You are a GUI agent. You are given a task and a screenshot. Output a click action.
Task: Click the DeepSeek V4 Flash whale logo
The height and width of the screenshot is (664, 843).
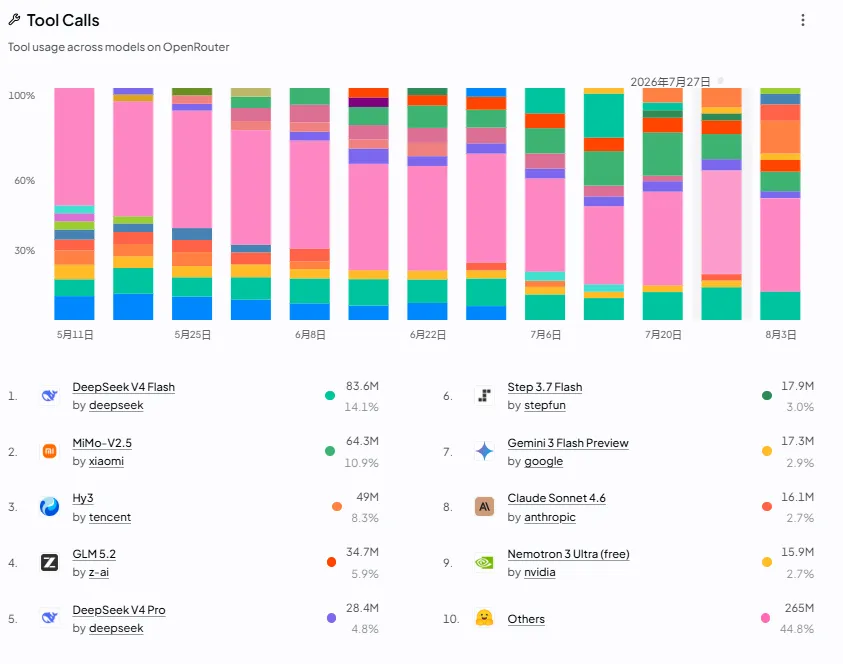click(x=49, y=396)
